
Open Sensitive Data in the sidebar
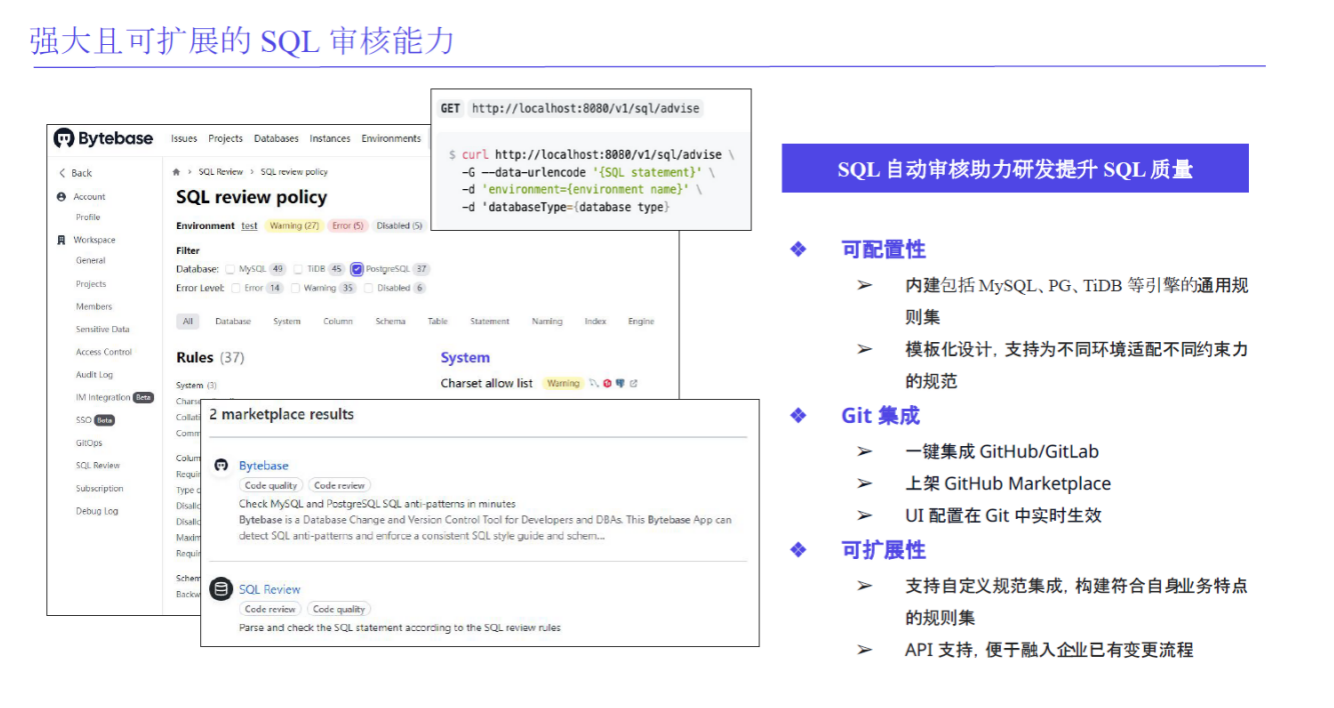(103, 329)
